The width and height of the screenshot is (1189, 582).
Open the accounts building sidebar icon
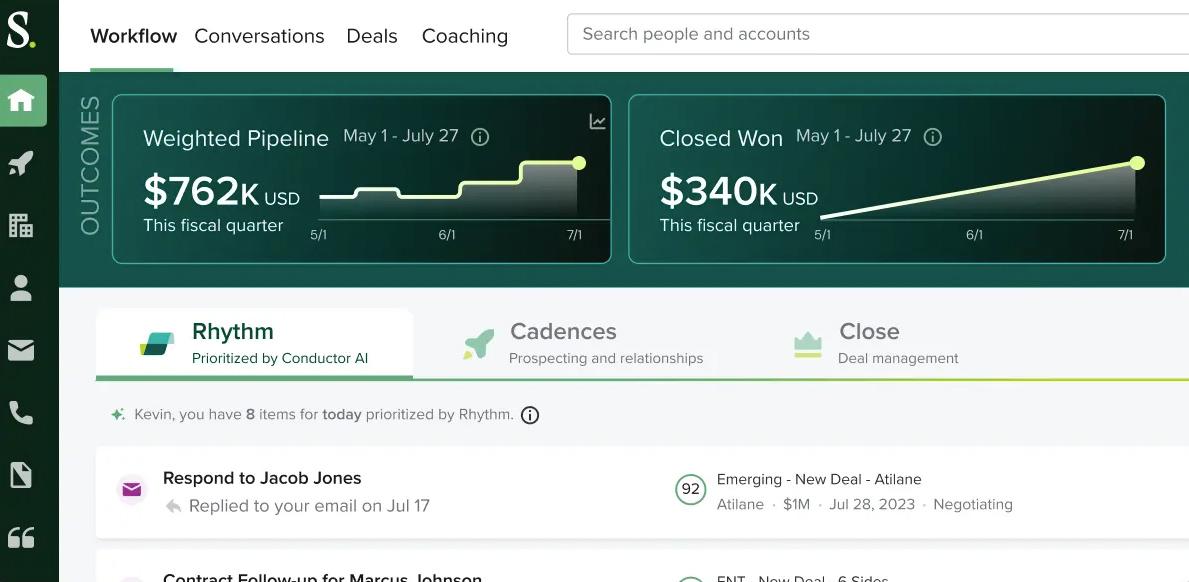[x=21, y=225]
